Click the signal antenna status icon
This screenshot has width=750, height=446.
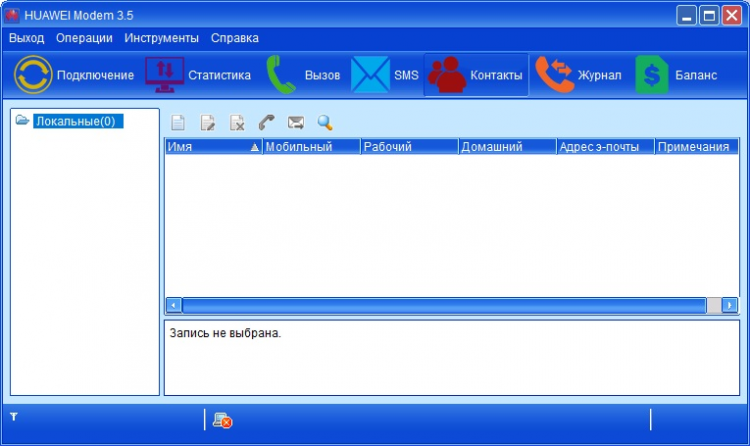14,417
